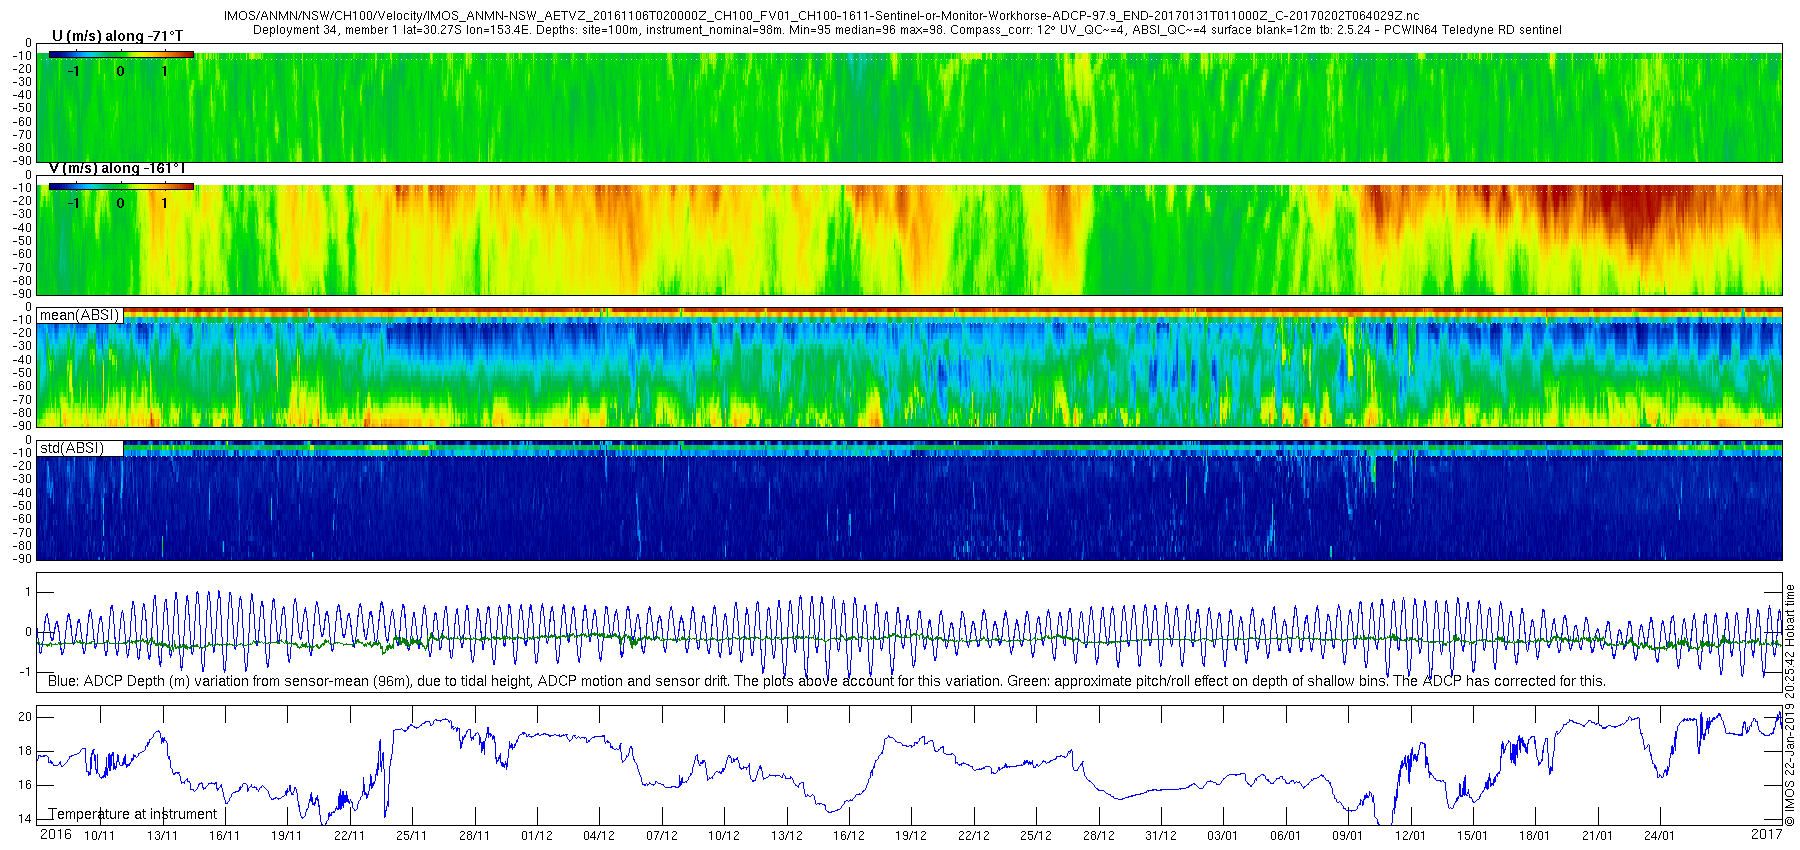The height and width of the screenshot is (850, 1800).
Task: Click the 24/01 date tick label
Action: point(1660,836)
